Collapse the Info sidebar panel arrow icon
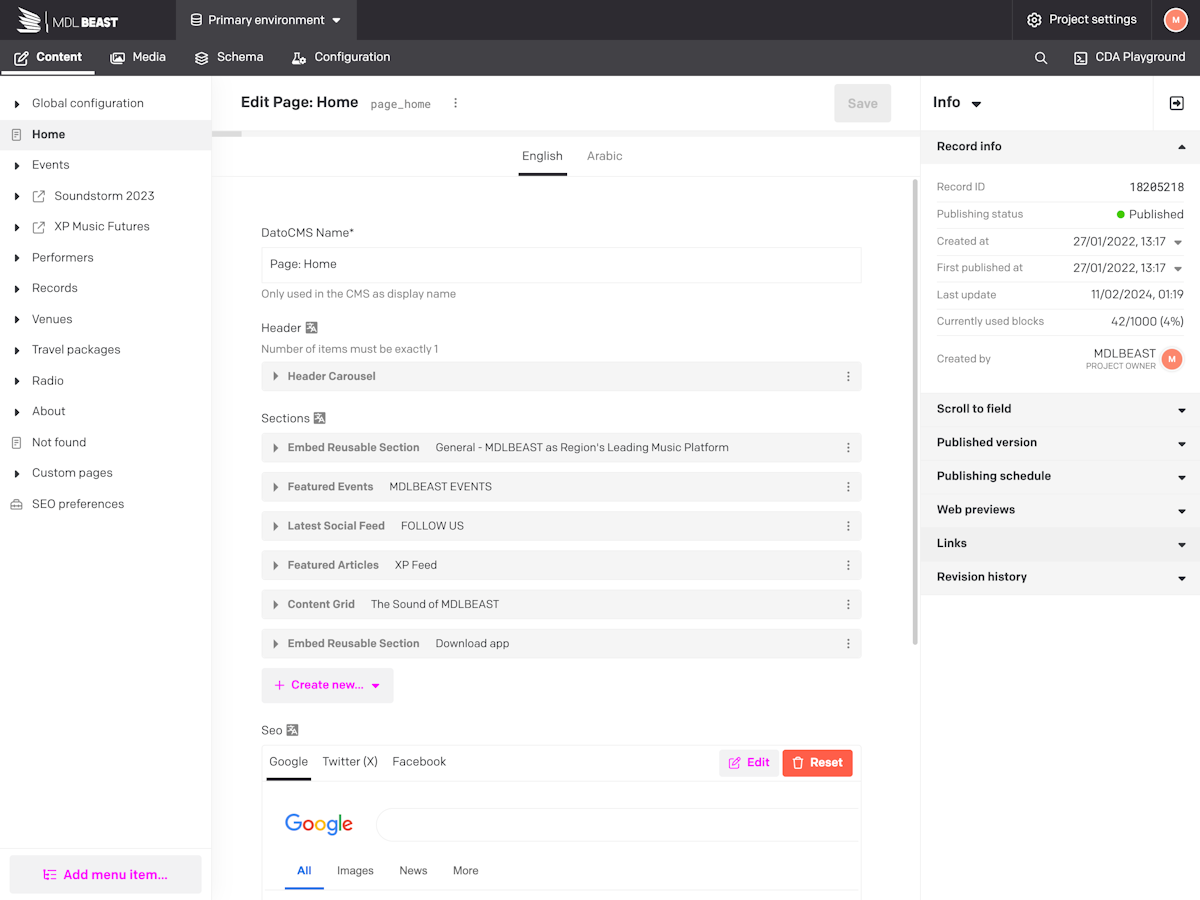This screenshot has width=1200, height=900. point(1177,103)
